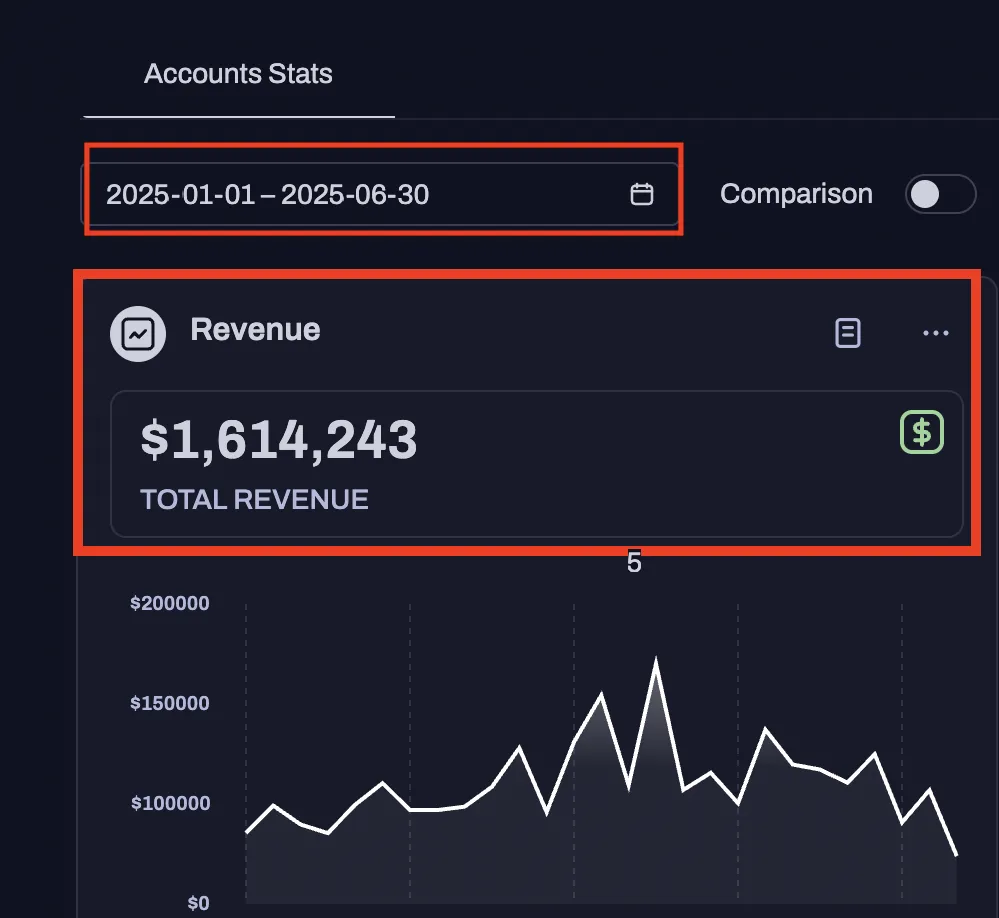Click the first data point of the revenue line
999x918 pixels.
[x=246, y=832]
